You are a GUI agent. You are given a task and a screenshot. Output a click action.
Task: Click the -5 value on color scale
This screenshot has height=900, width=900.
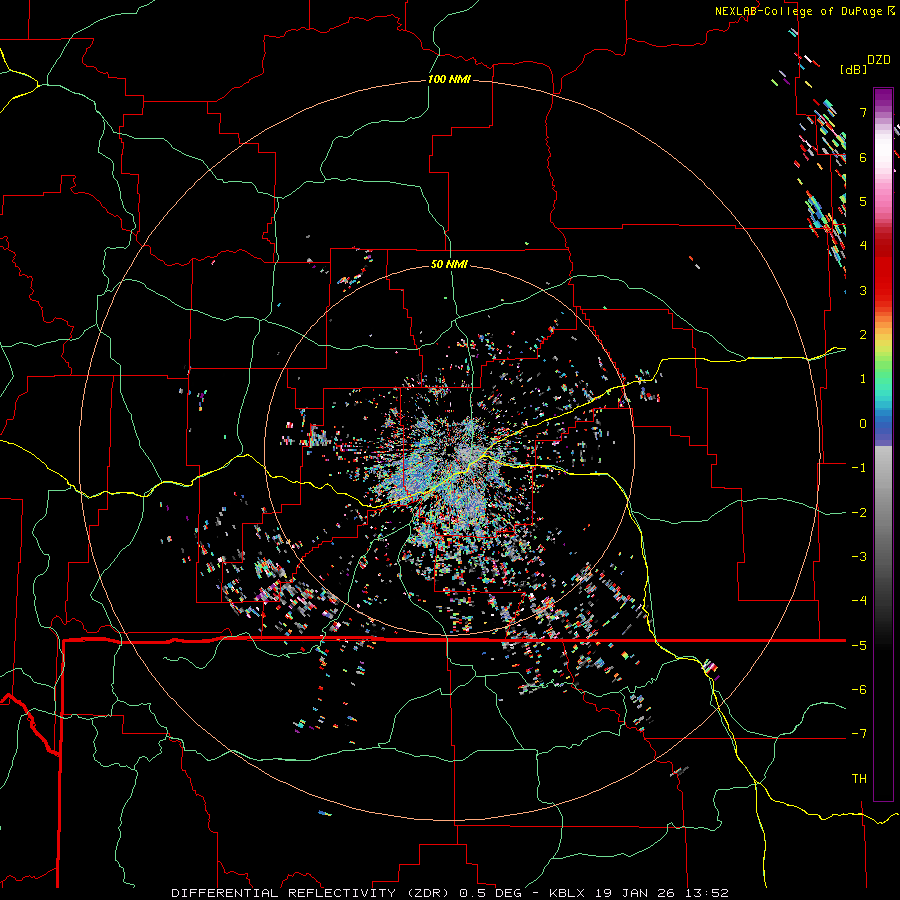coord(859,645)
